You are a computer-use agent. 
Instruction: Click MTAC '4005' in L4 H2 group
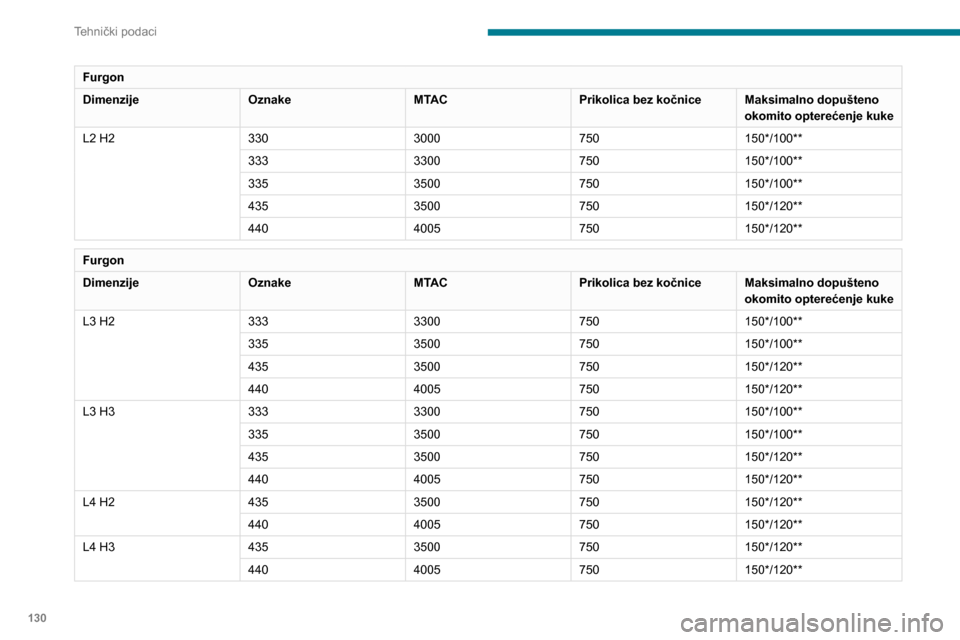pyautogui.click(x=427, y=525)
